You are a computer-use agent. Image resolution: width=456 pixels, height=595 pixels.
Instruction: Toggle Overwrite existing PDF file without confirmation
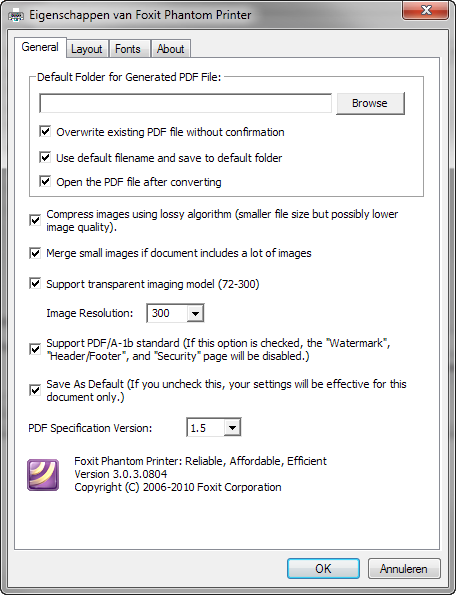[45, 132]
